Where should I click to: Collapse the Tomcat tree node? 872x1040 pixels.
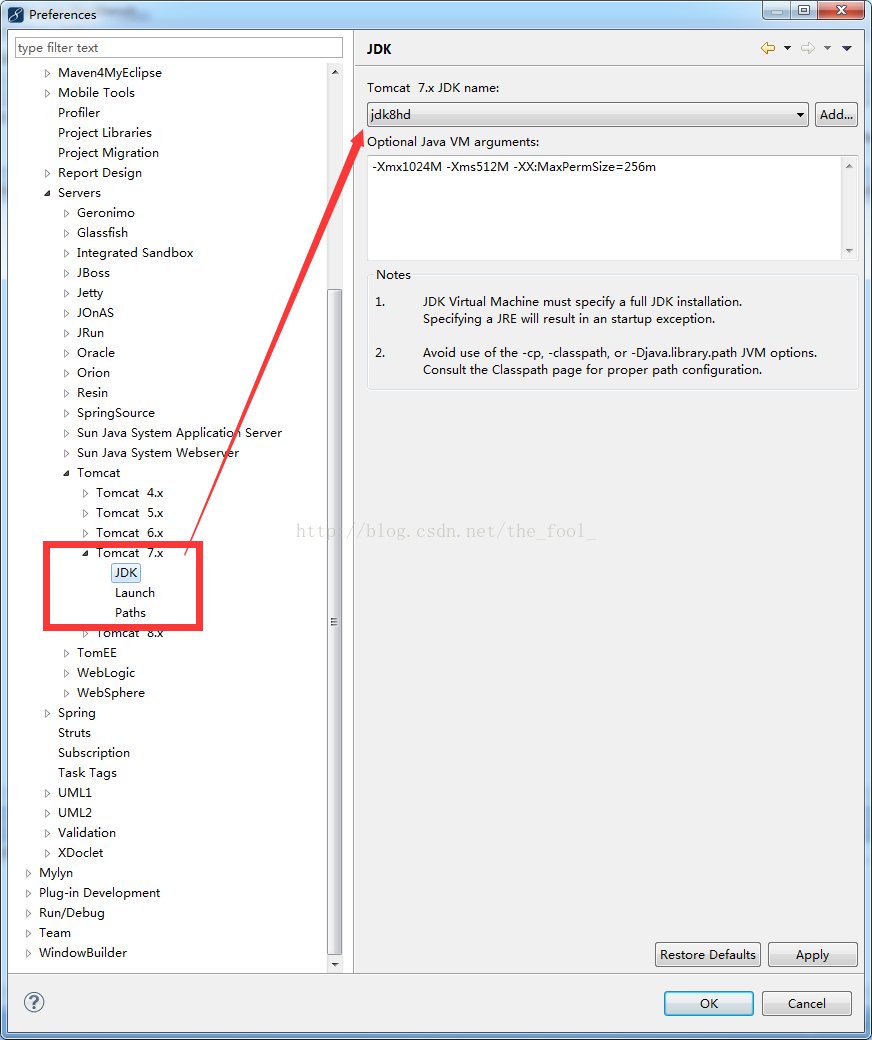[x=66, y=473]
